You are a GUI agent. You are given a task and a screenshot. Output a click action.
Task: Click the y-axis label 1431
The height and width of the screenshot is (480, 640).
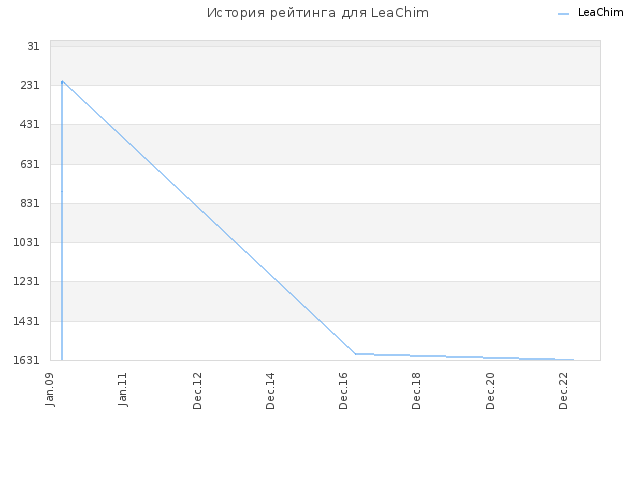pos(27,321)
